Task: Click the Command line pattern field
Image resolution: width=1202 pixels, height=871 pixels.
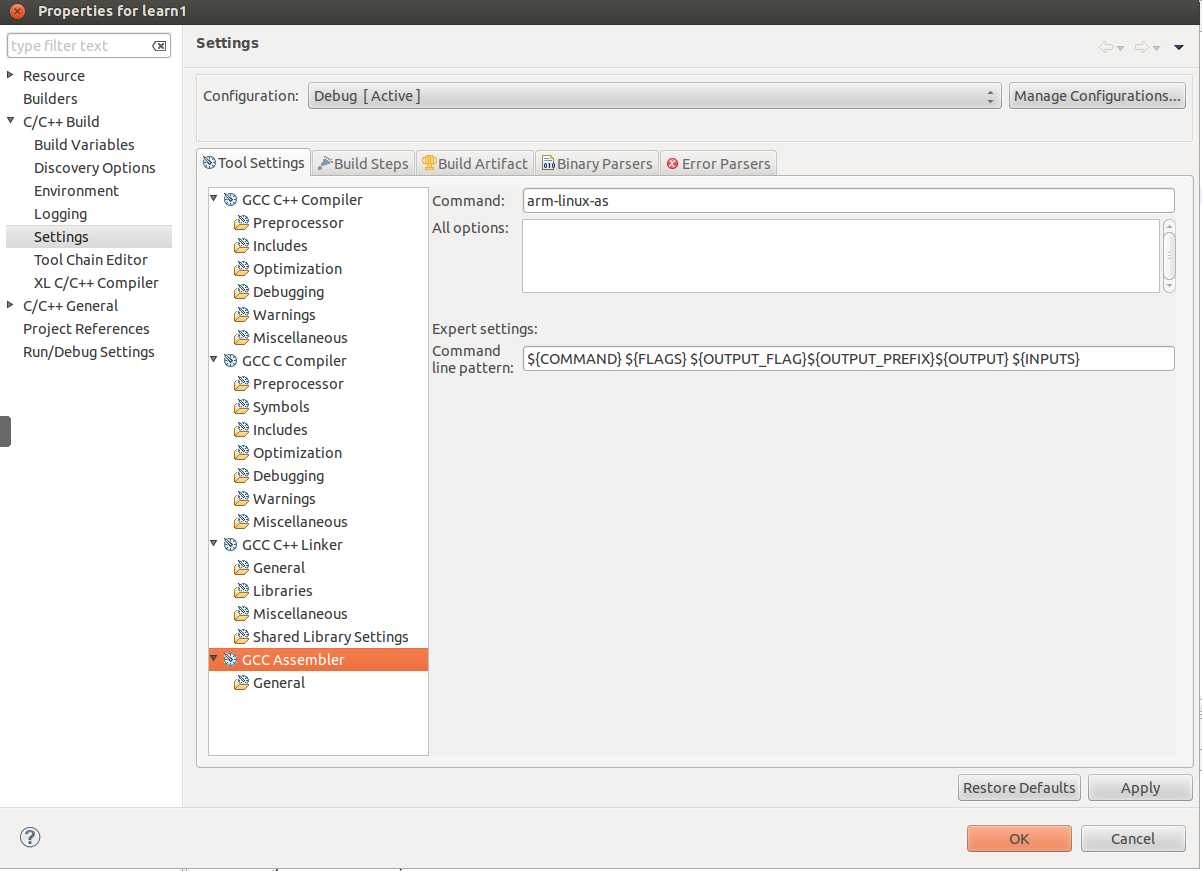Action: click(848, 358)
